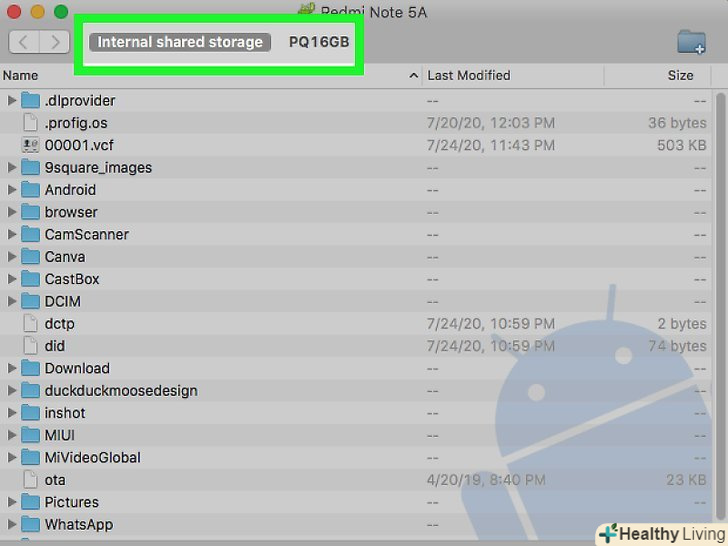Select the Download folder name

(x=77, y=368)
